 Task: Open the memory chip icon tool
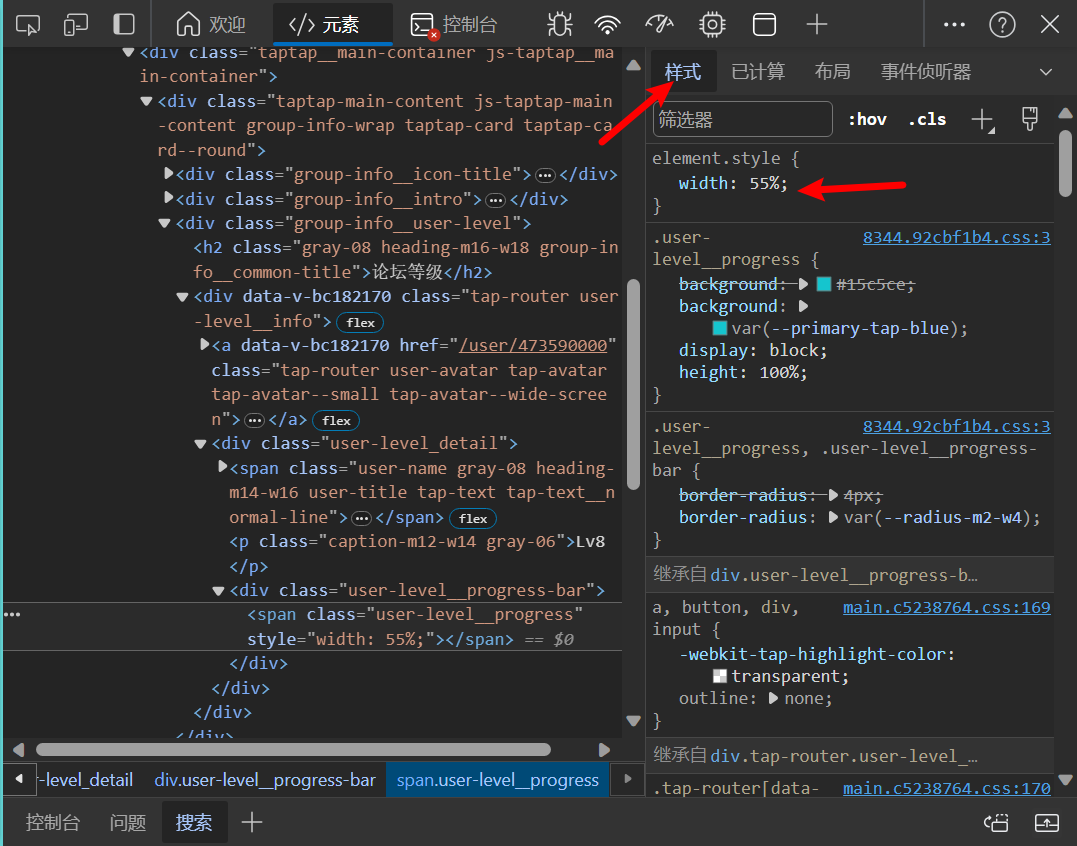tap(712, 25)
